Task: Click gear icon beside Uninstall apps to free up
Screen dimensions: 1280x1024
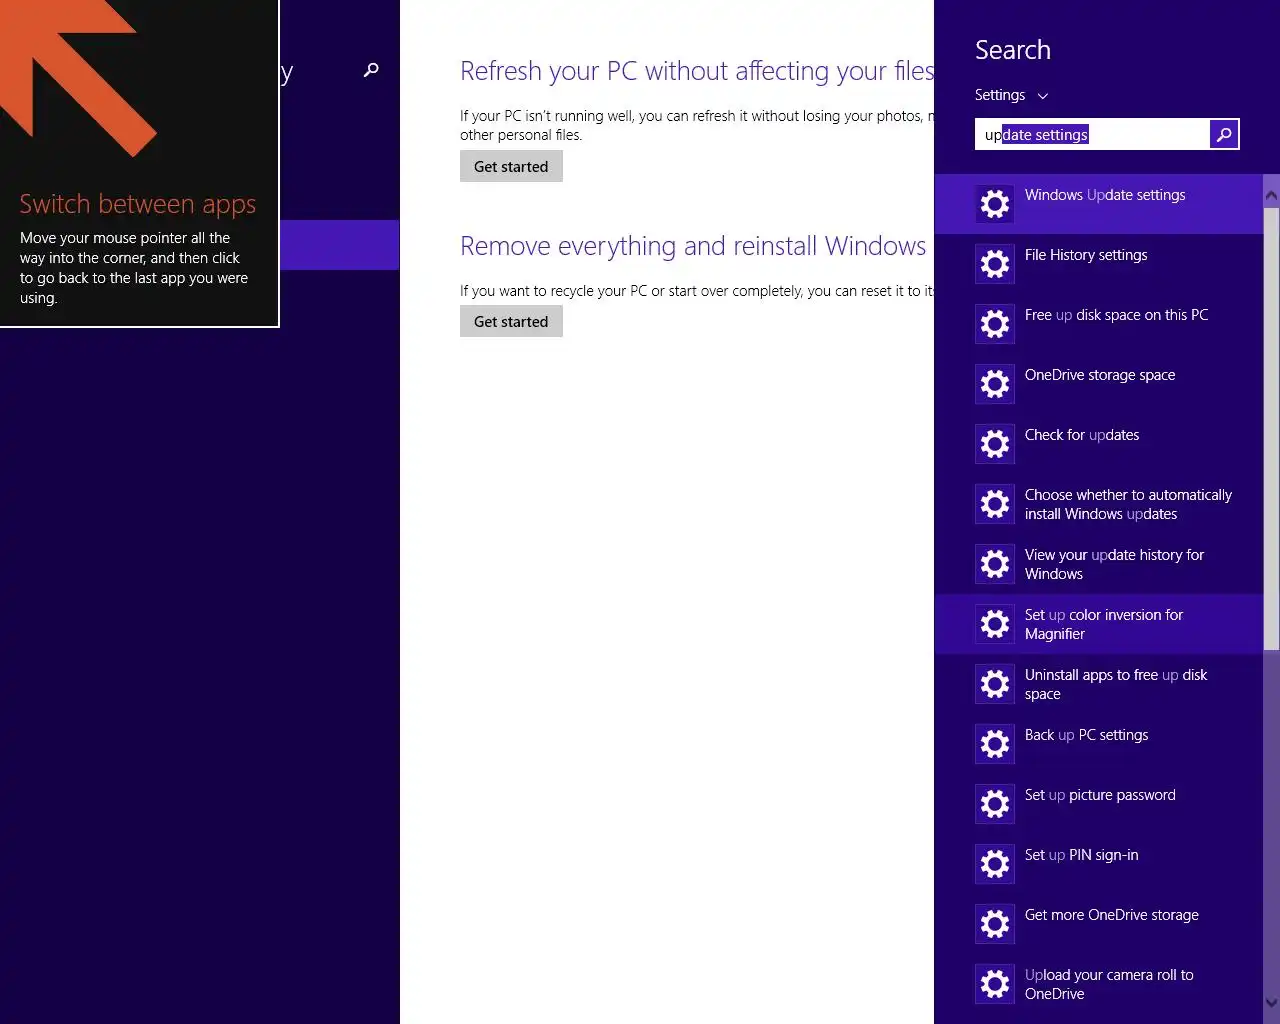Action: click(995, 684)
